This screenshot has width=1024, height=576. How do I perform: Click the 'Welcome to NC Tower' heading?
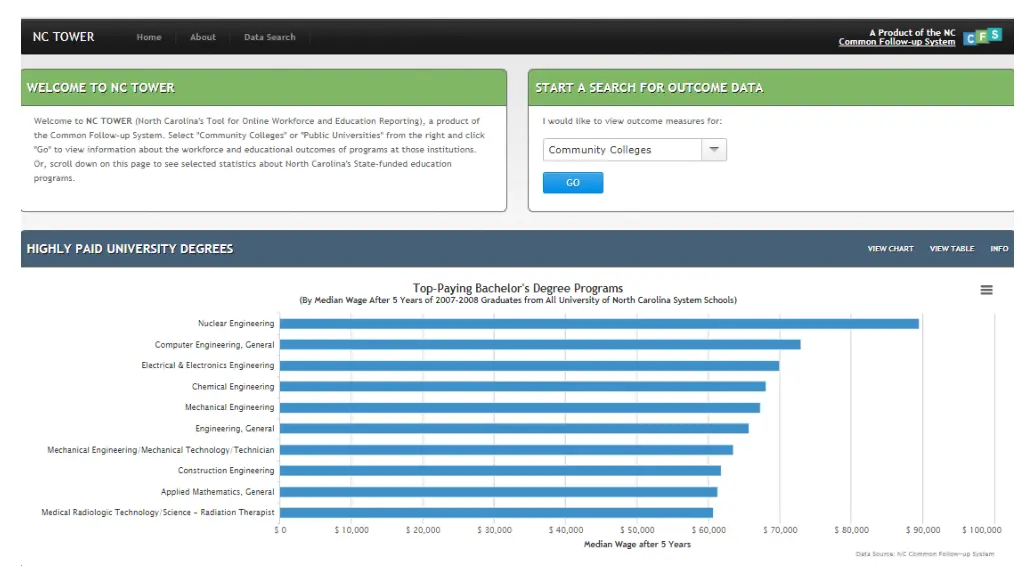point(101,88)
